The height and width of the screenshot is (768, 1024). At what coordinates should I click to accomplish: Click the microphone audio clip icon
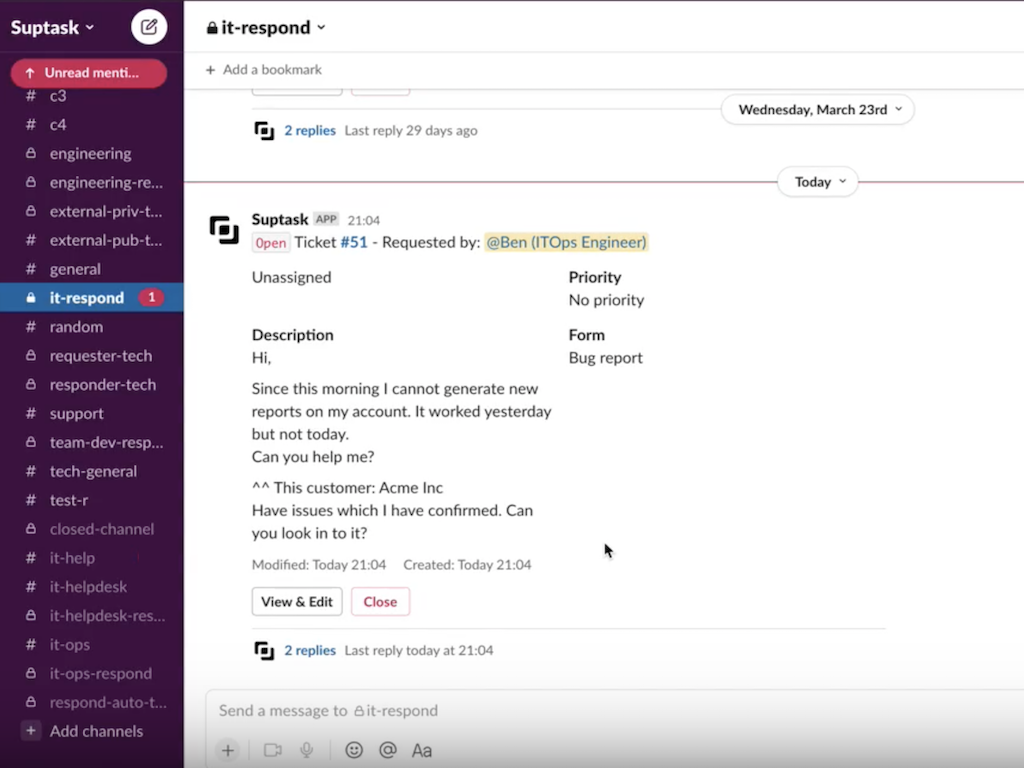click(x=307, y=750)
